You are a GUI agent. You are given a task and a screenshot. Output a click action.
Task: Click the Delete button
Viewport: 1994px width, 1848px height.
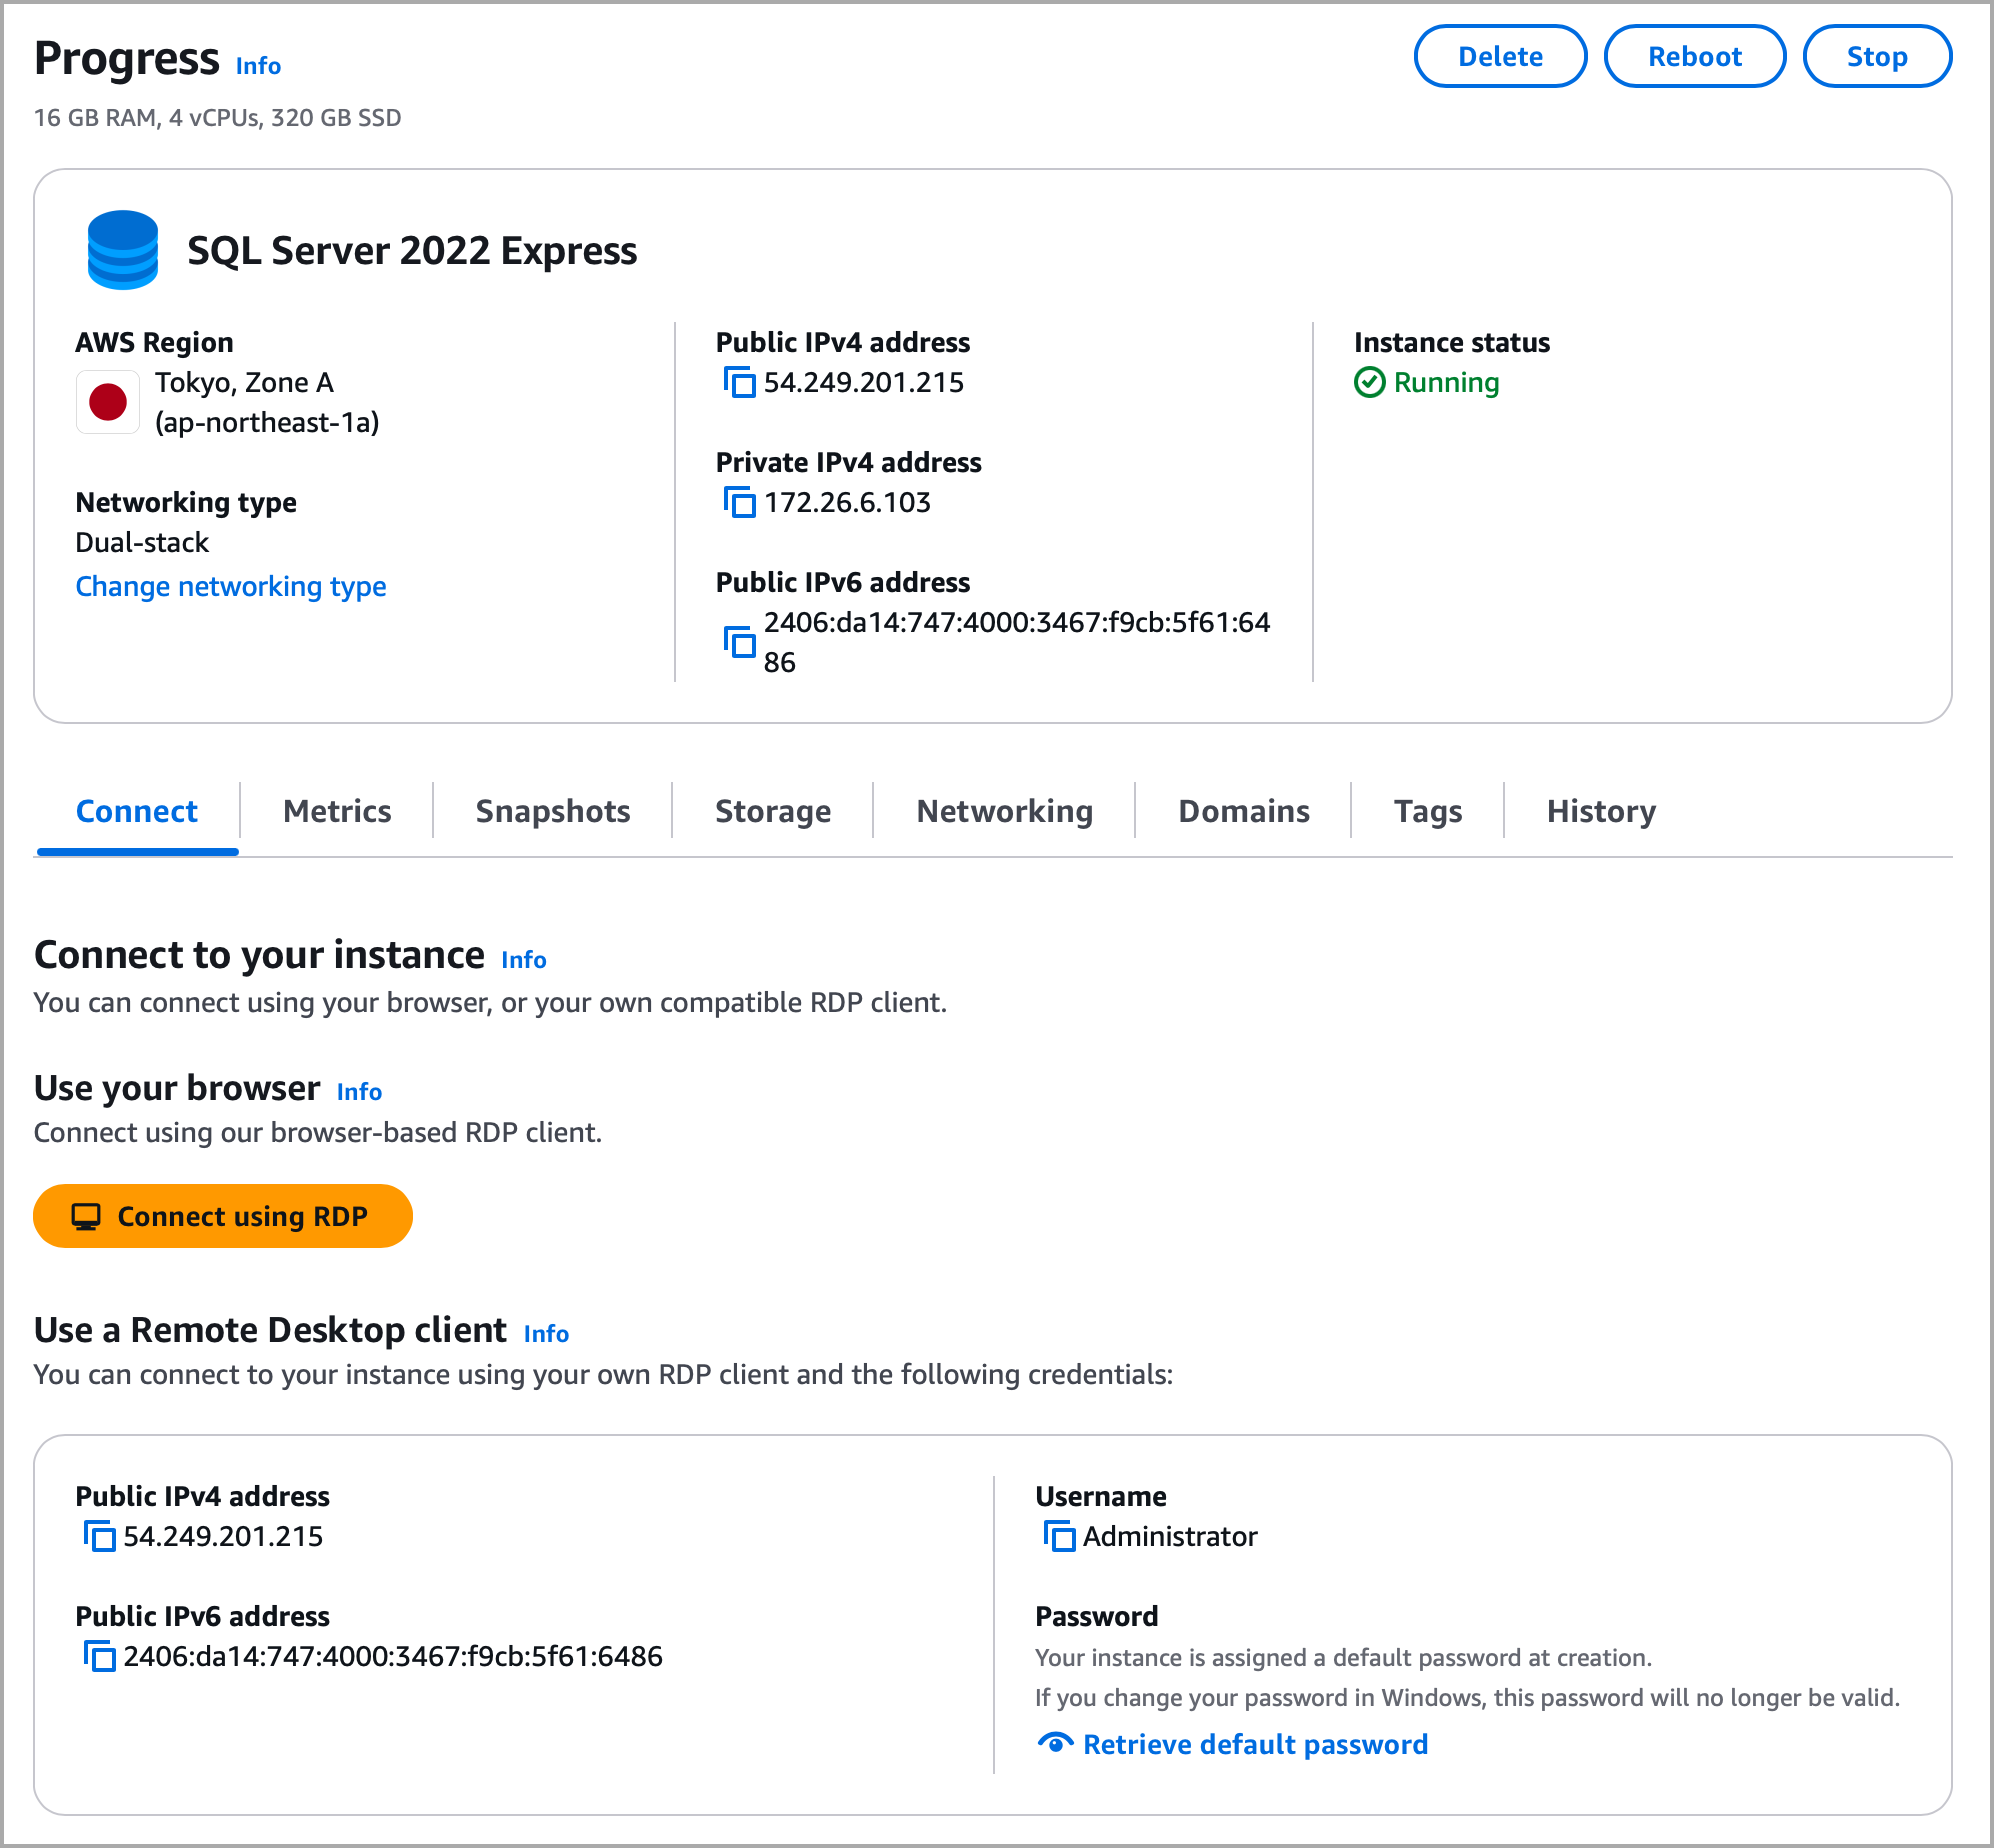pyautogui.click(x=1499, y=57)
